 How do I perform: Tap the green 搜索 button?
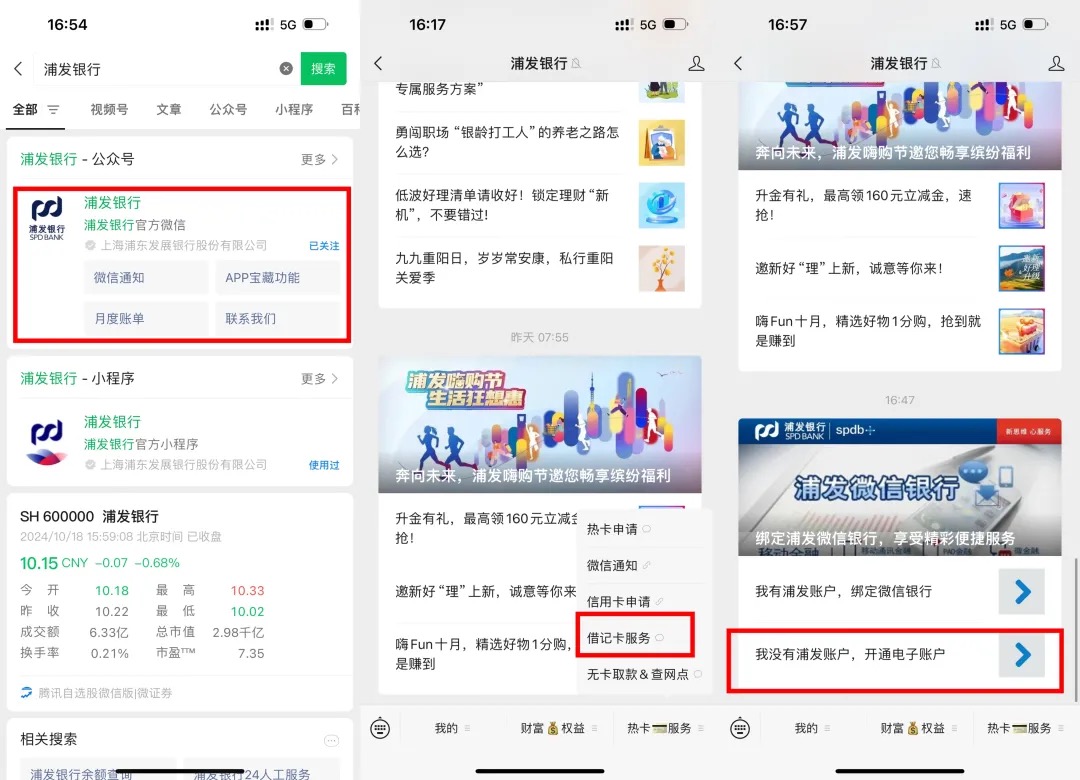[323, 68]
